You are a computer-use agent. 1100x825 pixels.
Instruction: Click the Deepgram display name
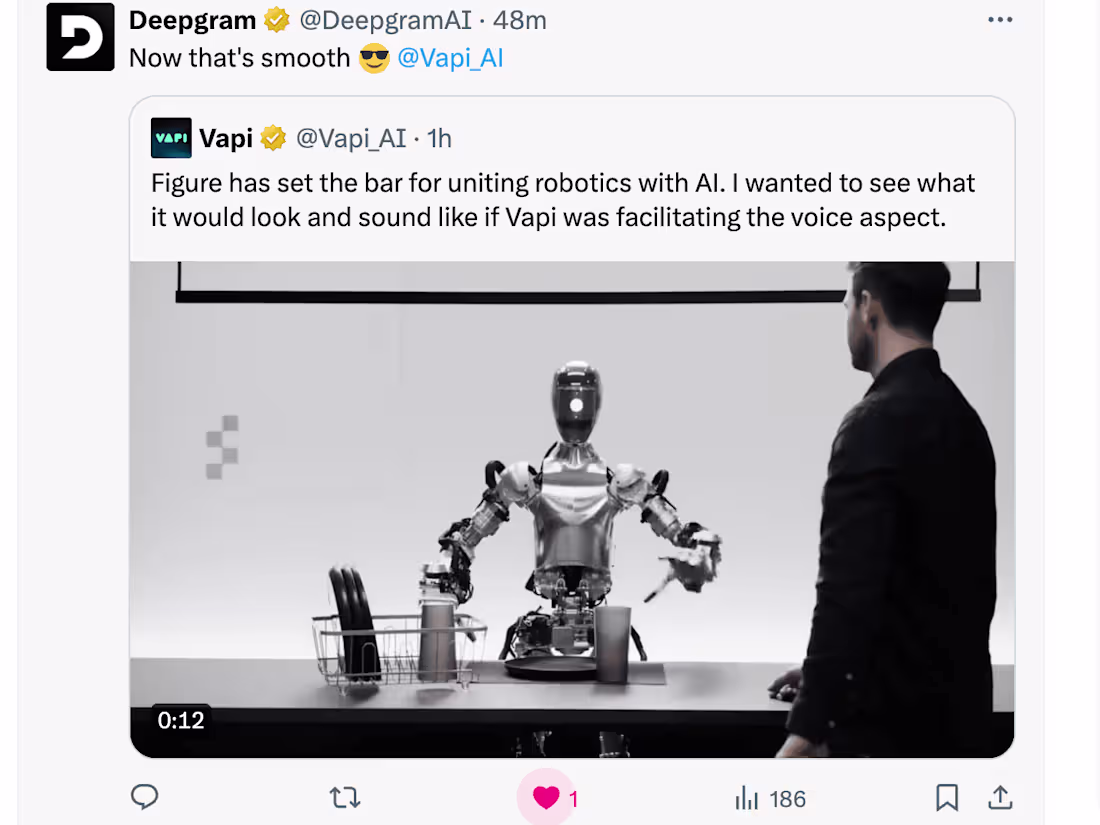pos(192,20)
